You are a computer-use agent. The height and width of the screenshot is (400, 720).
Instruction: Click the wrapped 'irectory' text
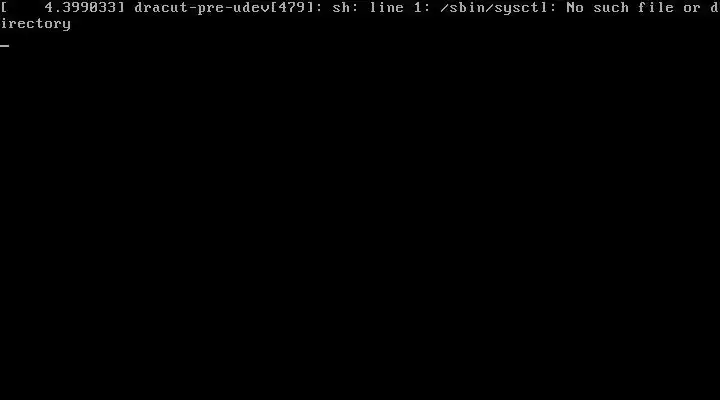point(36,24)
